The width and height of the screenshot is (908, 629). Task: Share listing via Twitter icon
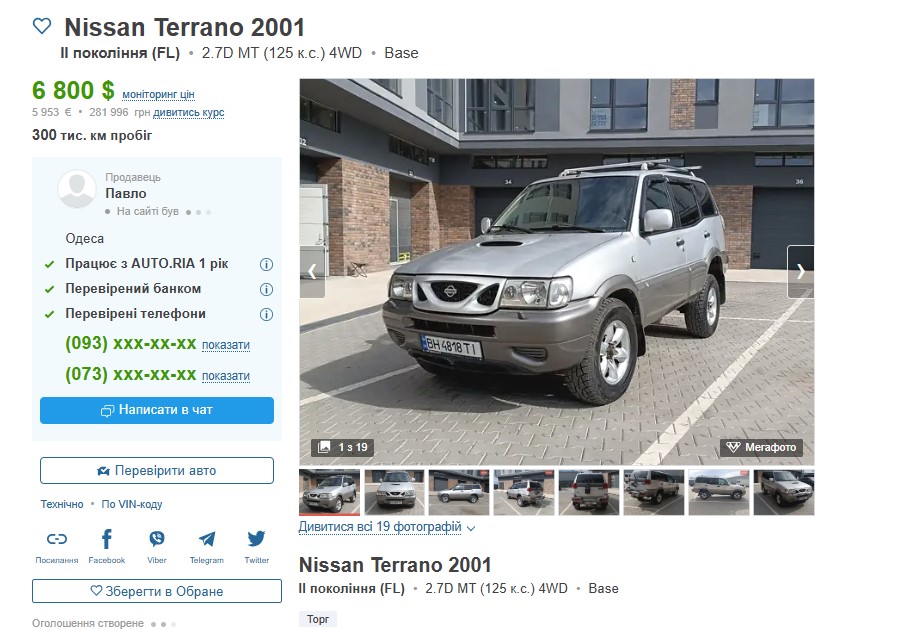tap(257, 539)
